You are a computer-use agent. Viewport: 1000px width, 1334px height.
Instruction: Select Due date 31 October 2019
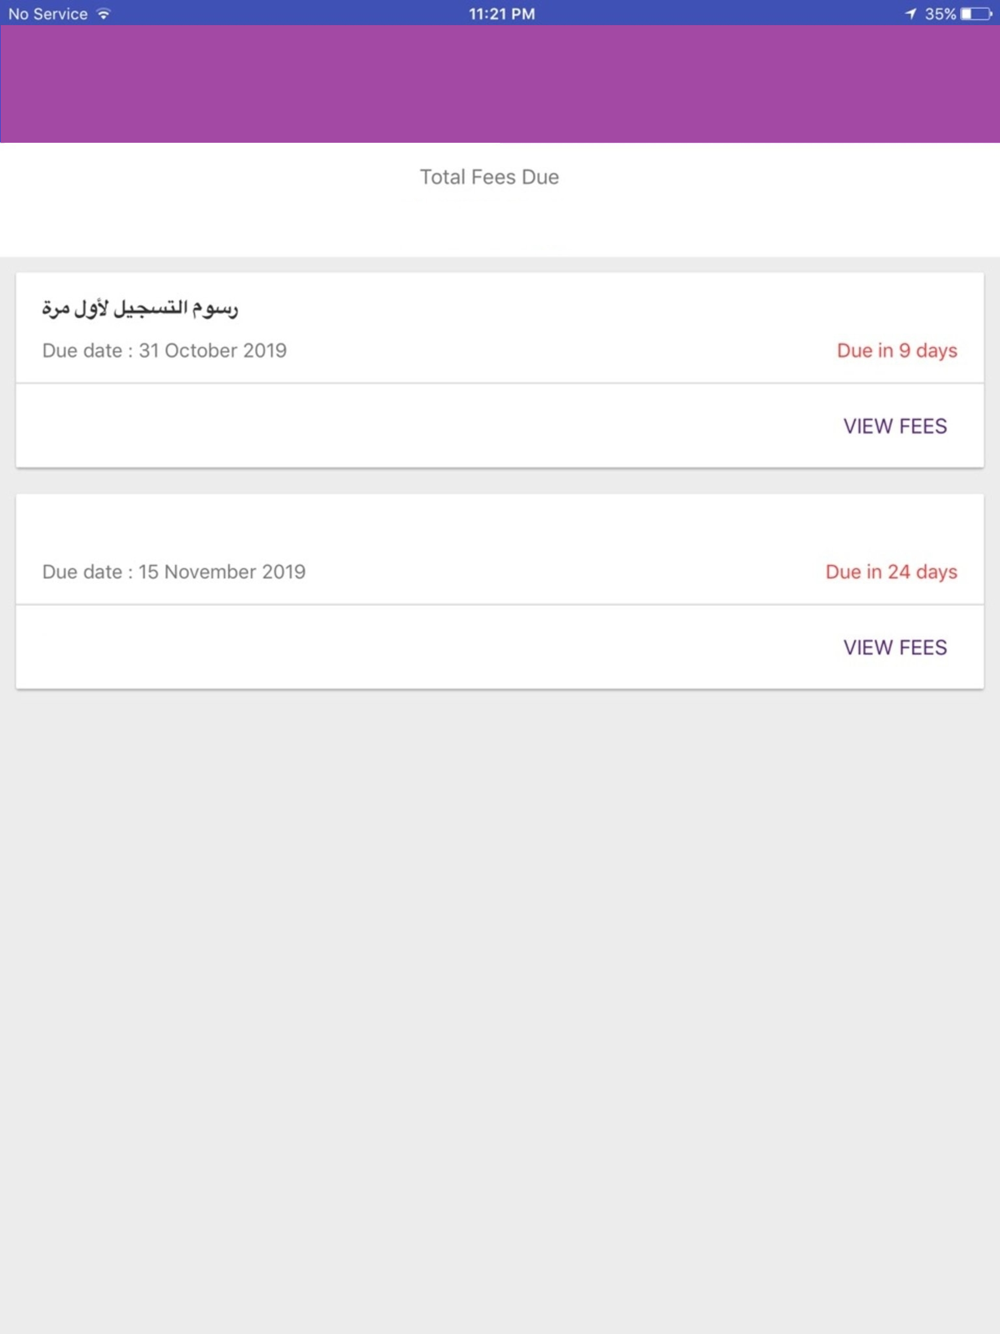[164, 350]
